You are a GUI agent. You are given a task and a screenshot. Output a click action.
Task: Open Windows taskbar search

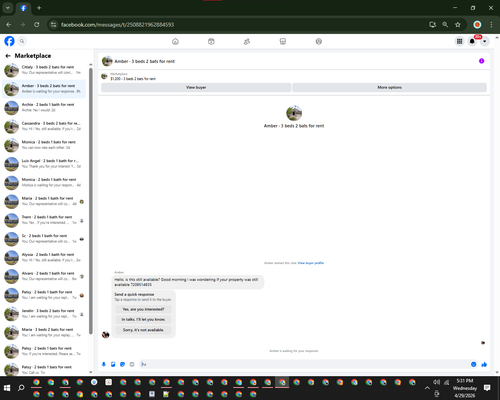point(21,388)
